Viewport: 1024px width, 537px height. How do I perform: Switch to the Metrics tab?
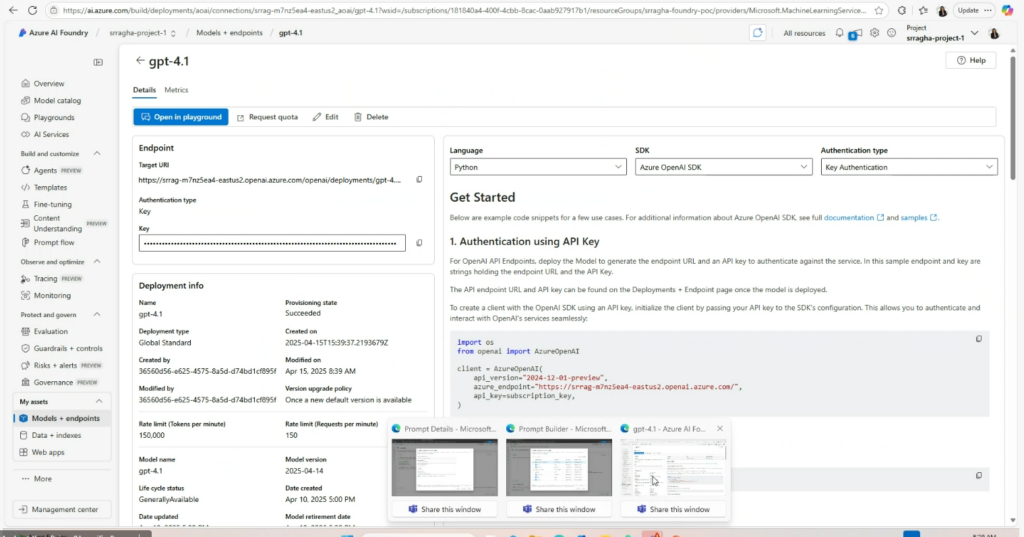[x=176, y=90]
